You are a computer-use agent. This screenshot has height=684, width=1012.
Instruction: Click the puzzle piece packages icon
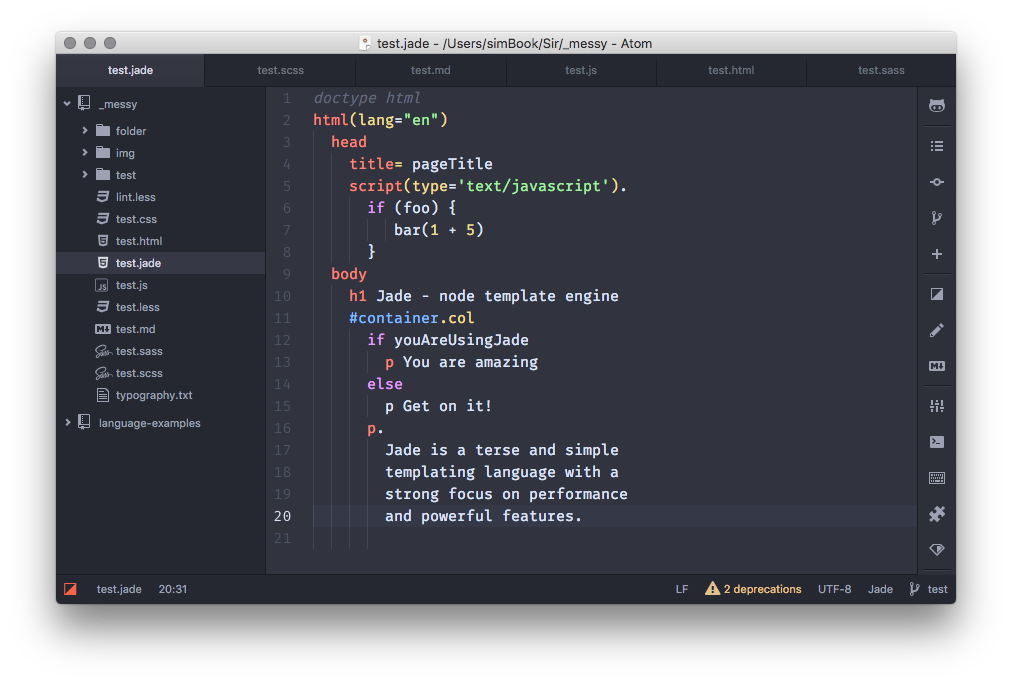[936, 514]
